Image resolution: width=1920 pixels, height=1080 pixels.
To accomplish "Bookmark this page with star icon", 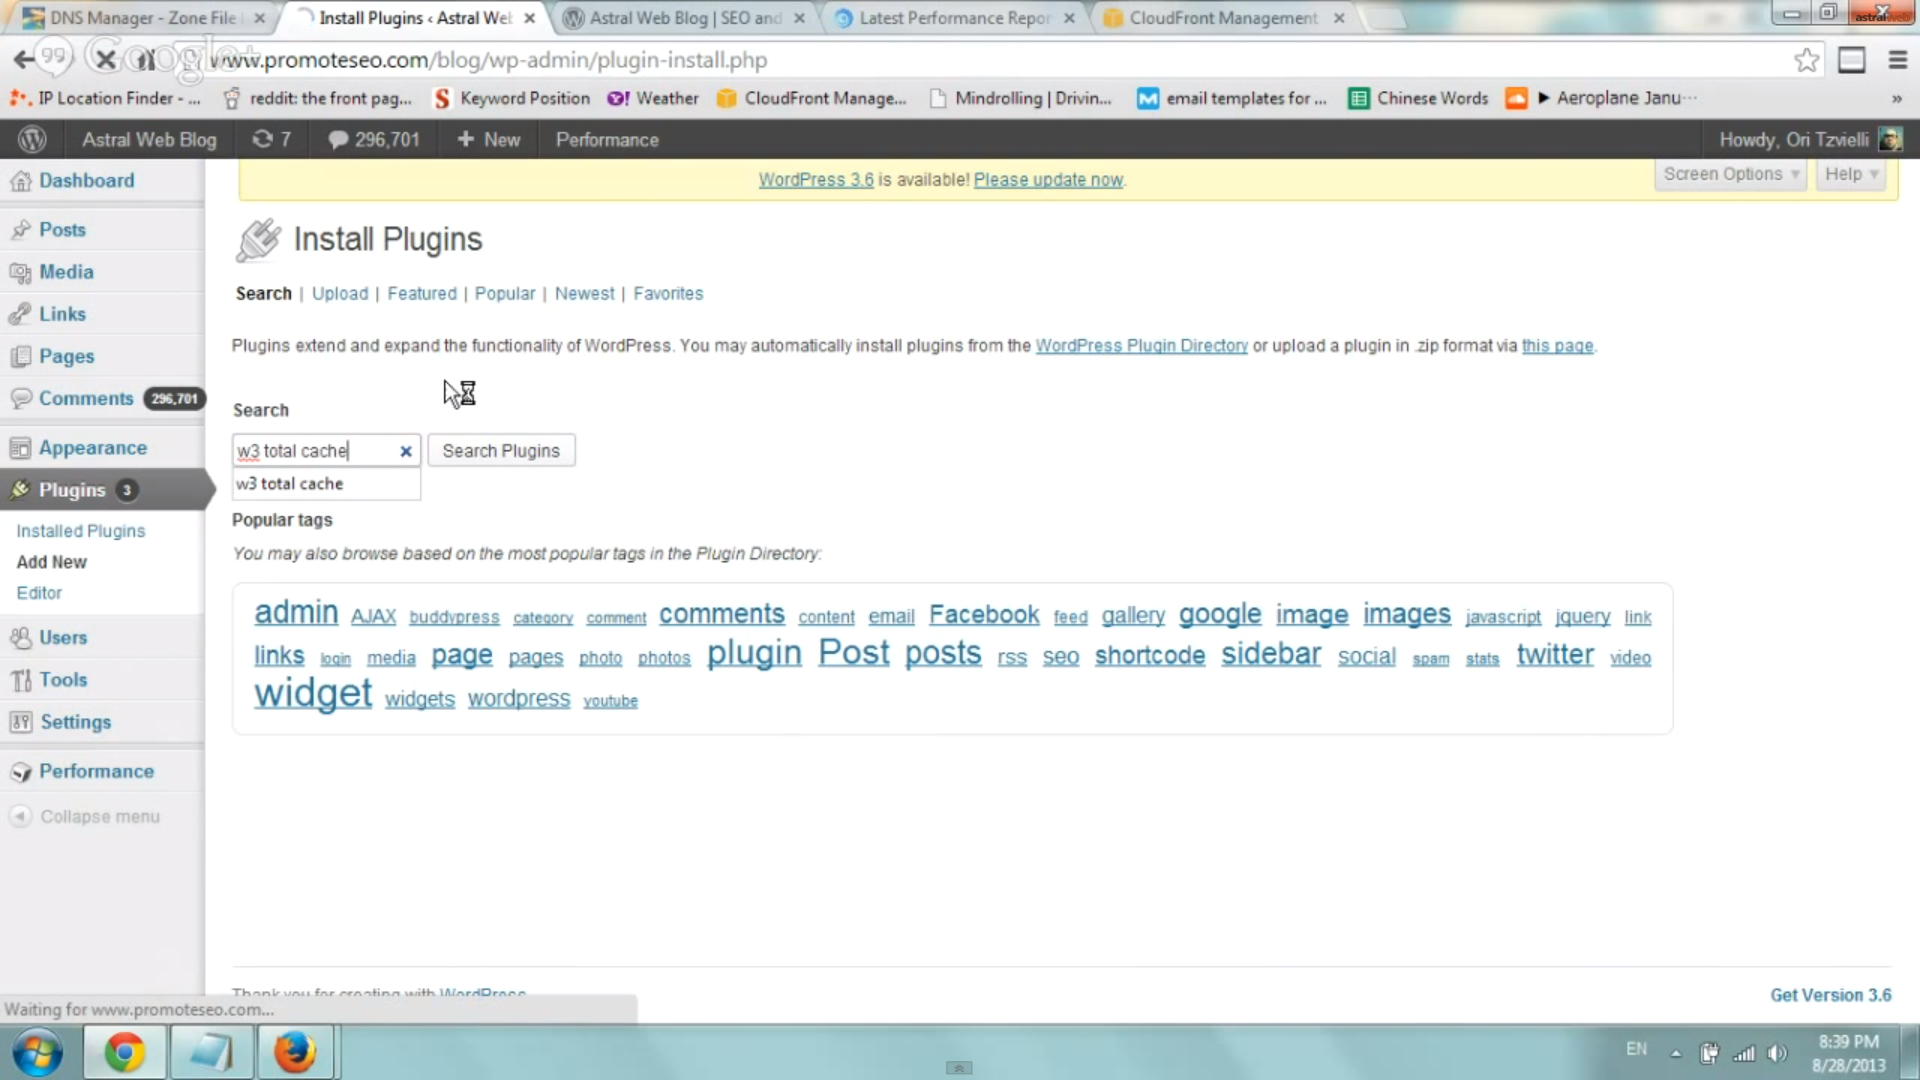I will 1806,60.
